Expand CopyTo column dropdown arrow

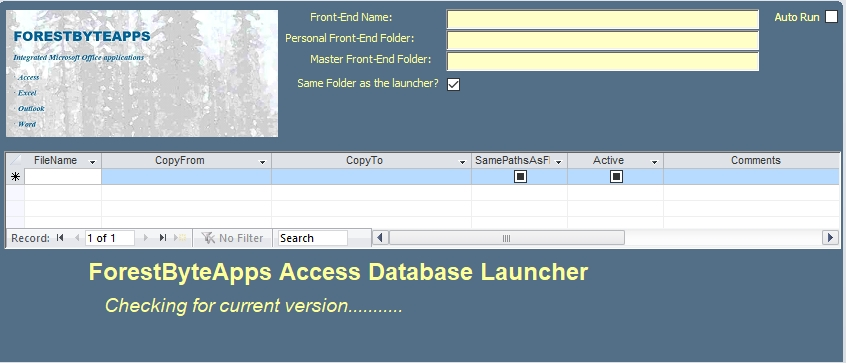[x=462, y=161]
